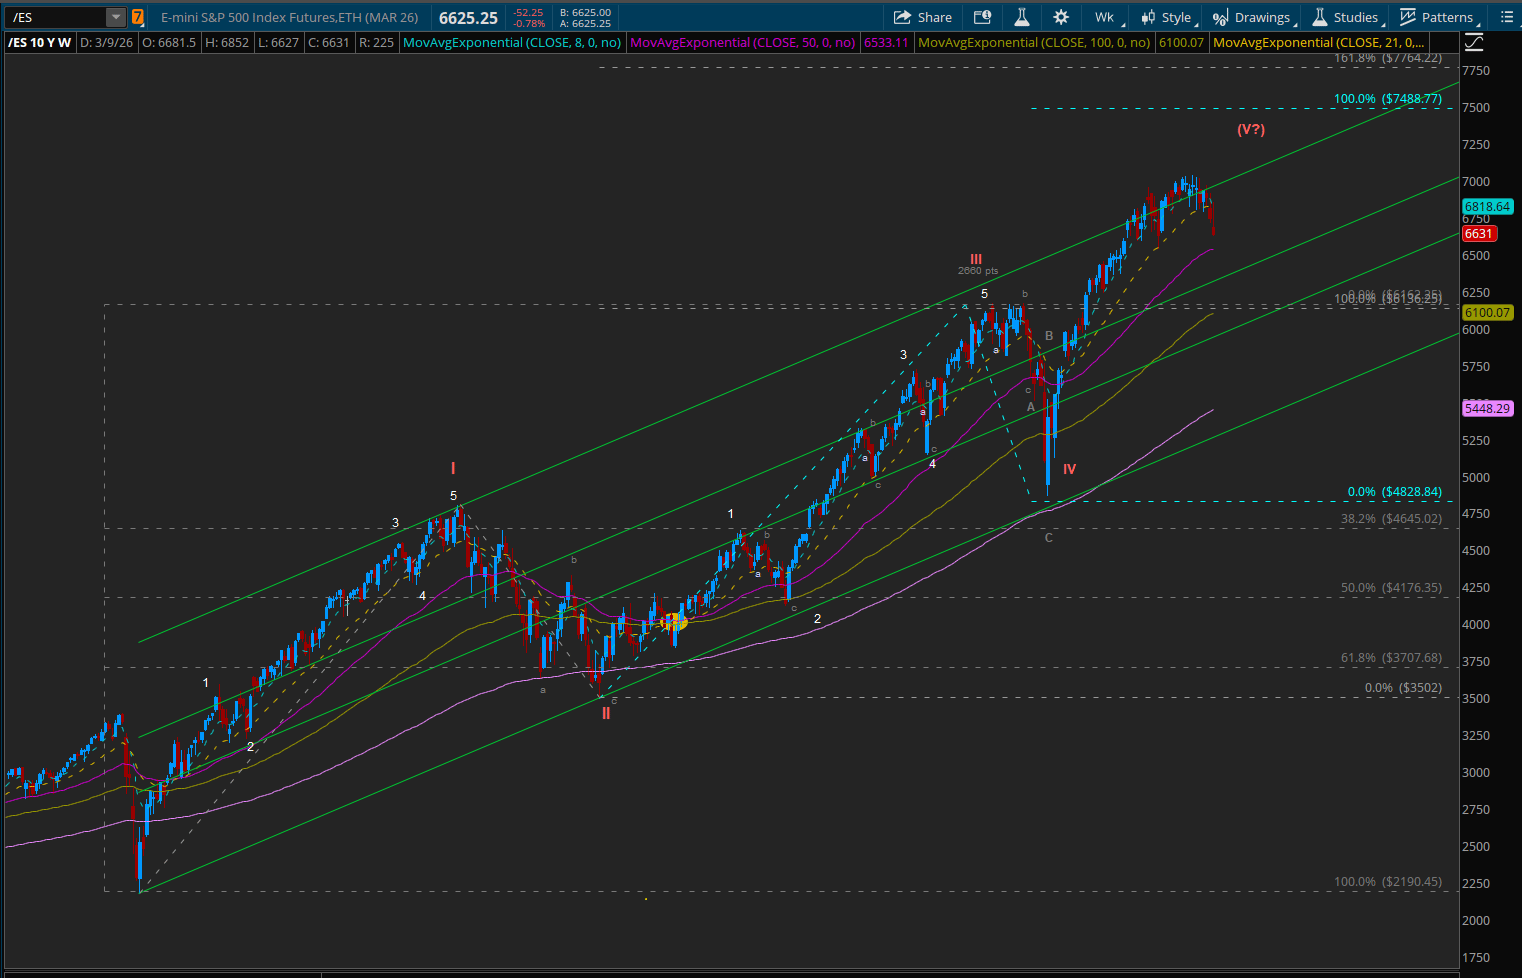Click the flask Edit Studies icon
This screenshot has height=978, width=1522.
(x=1021, y=17)
